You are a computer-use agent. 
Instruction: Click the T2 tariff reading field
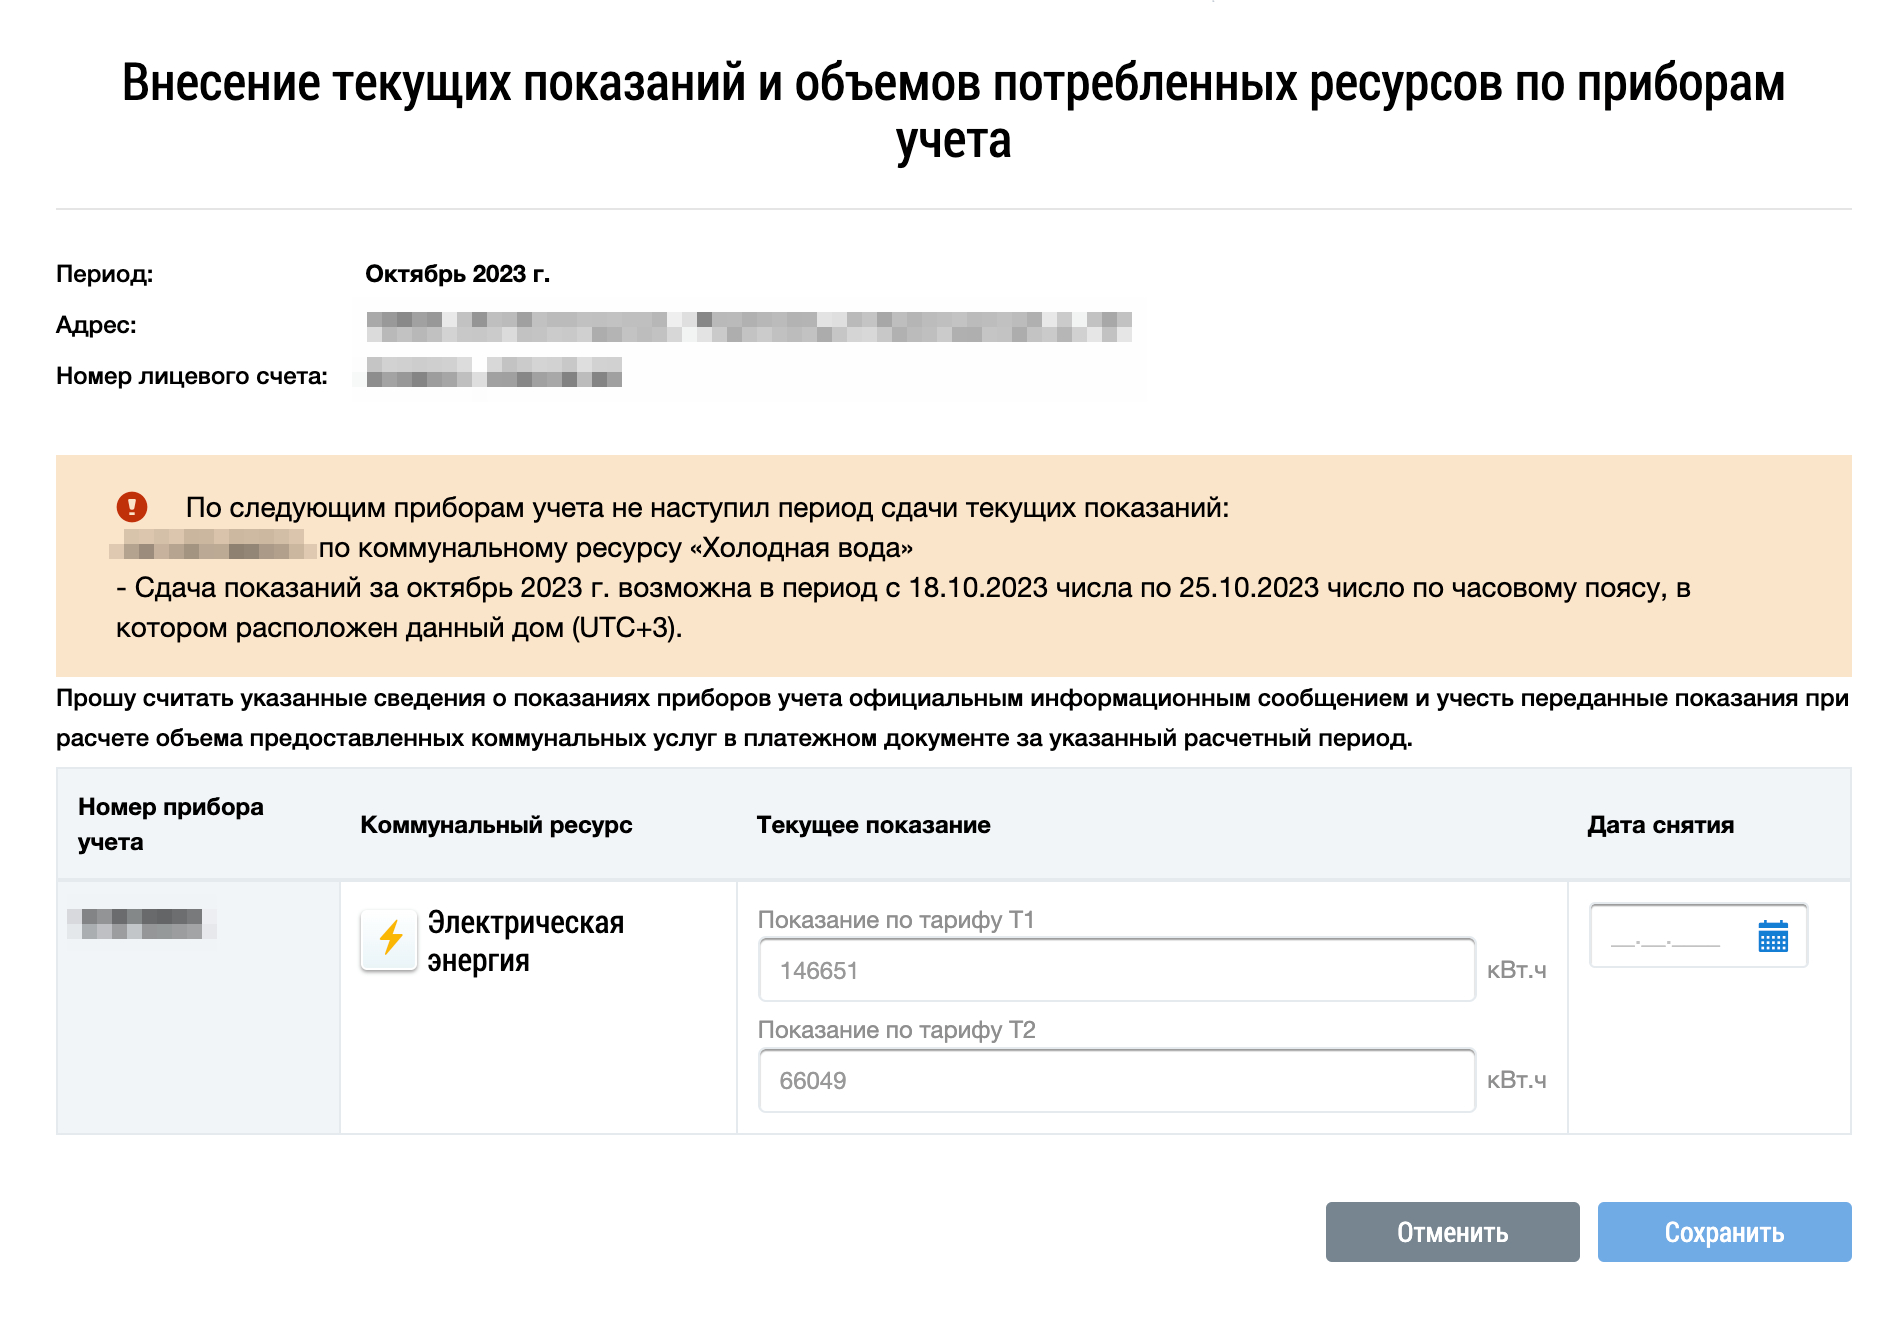point(1117,1080)
